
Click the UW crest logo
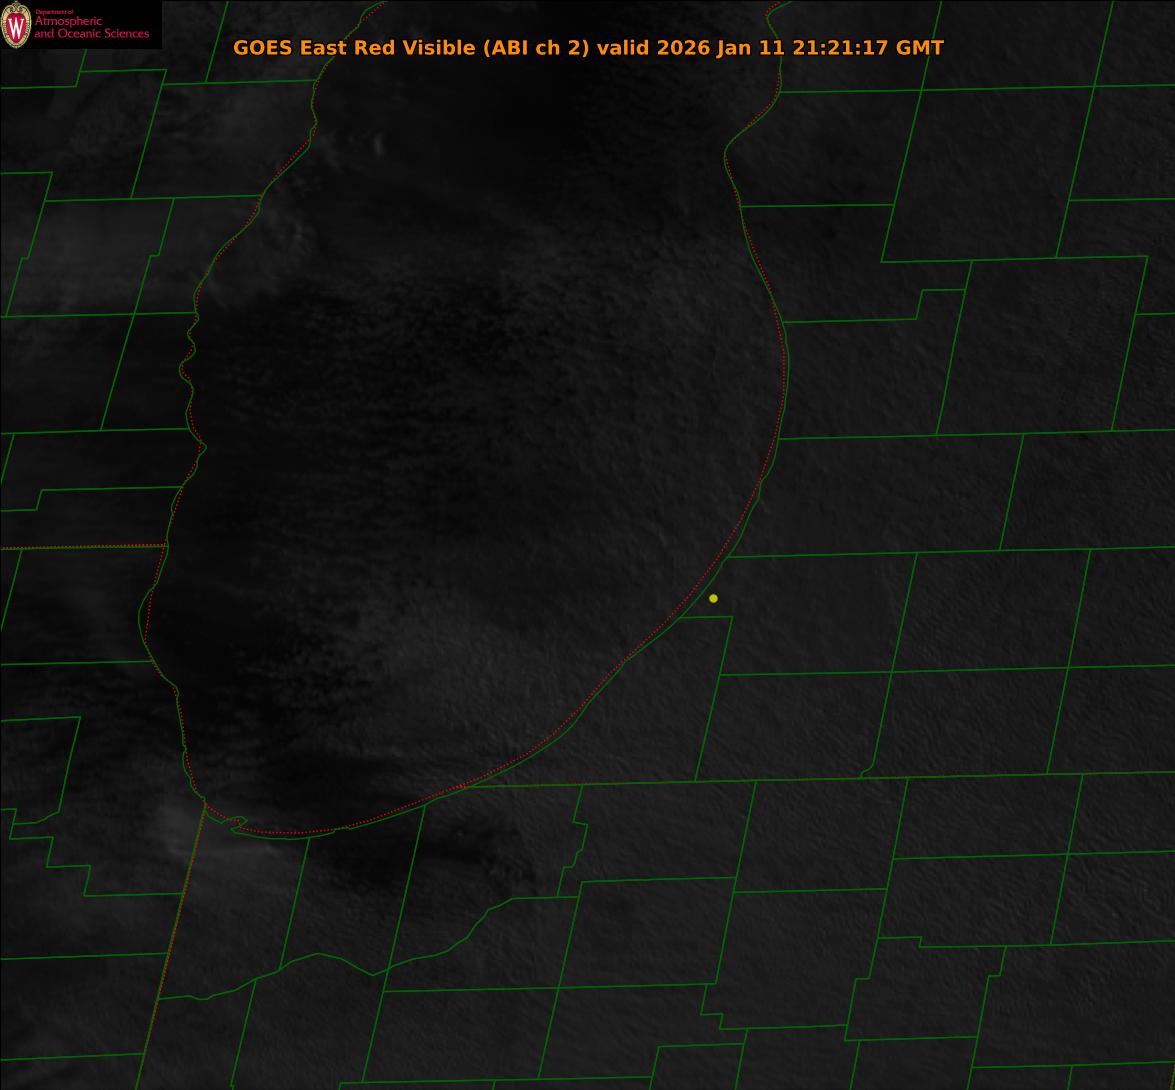(x=16, y=25)
